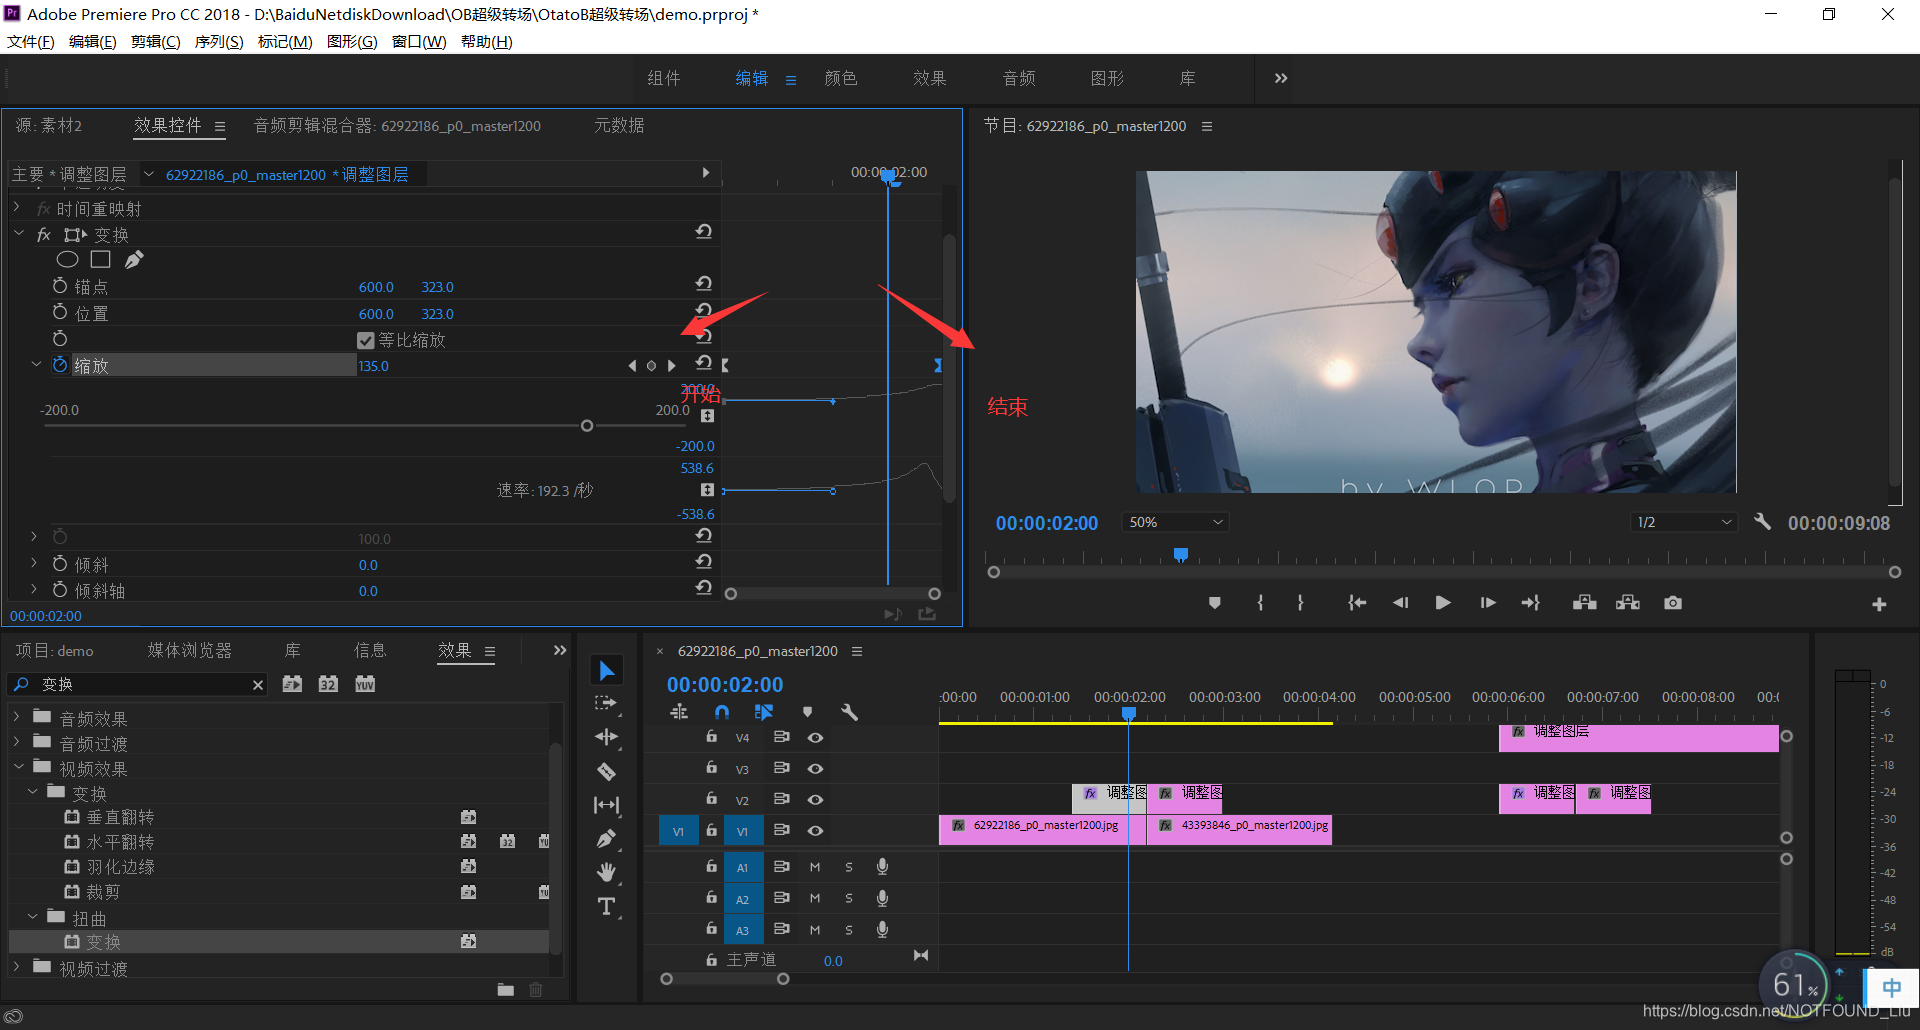The image size is (1920, 1030).
Task: Filter effects by accelerated effects icon
Action: [x=292, y=684]
